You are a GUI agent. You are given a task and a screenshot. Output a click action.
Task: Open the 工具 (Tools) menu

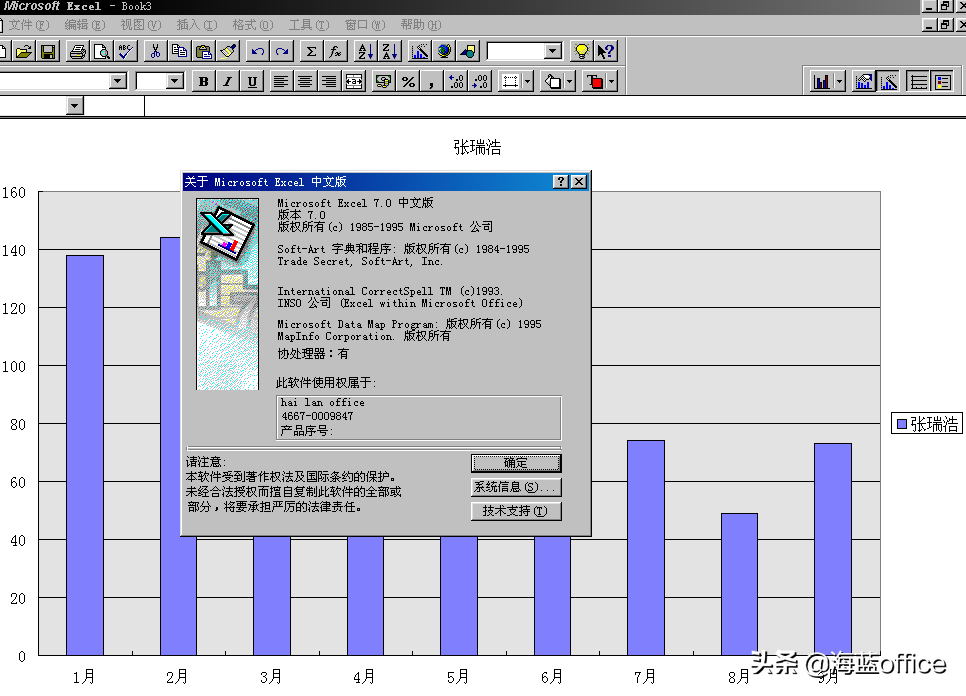coord(309,25)
